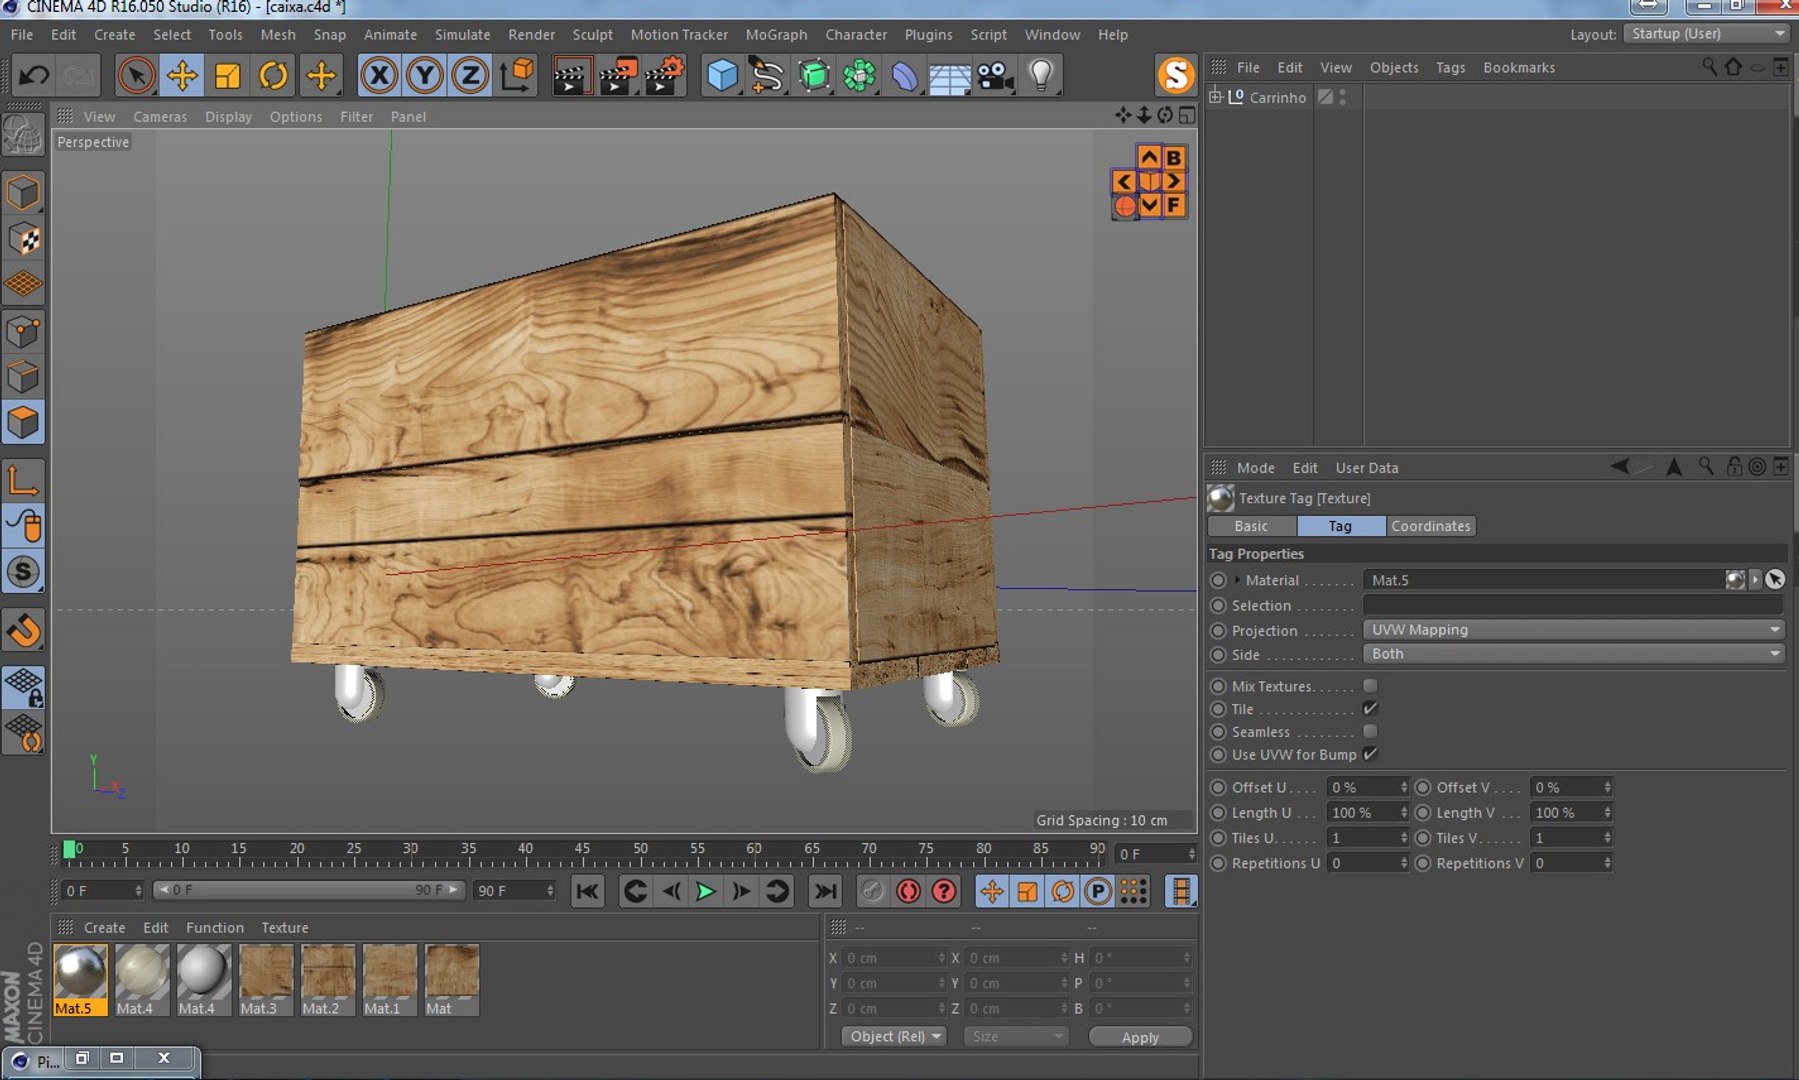Viewport: 1799px width, 1080px height.
Task: Open Bookmarks in Object Manager
Action: (1518, 68)
